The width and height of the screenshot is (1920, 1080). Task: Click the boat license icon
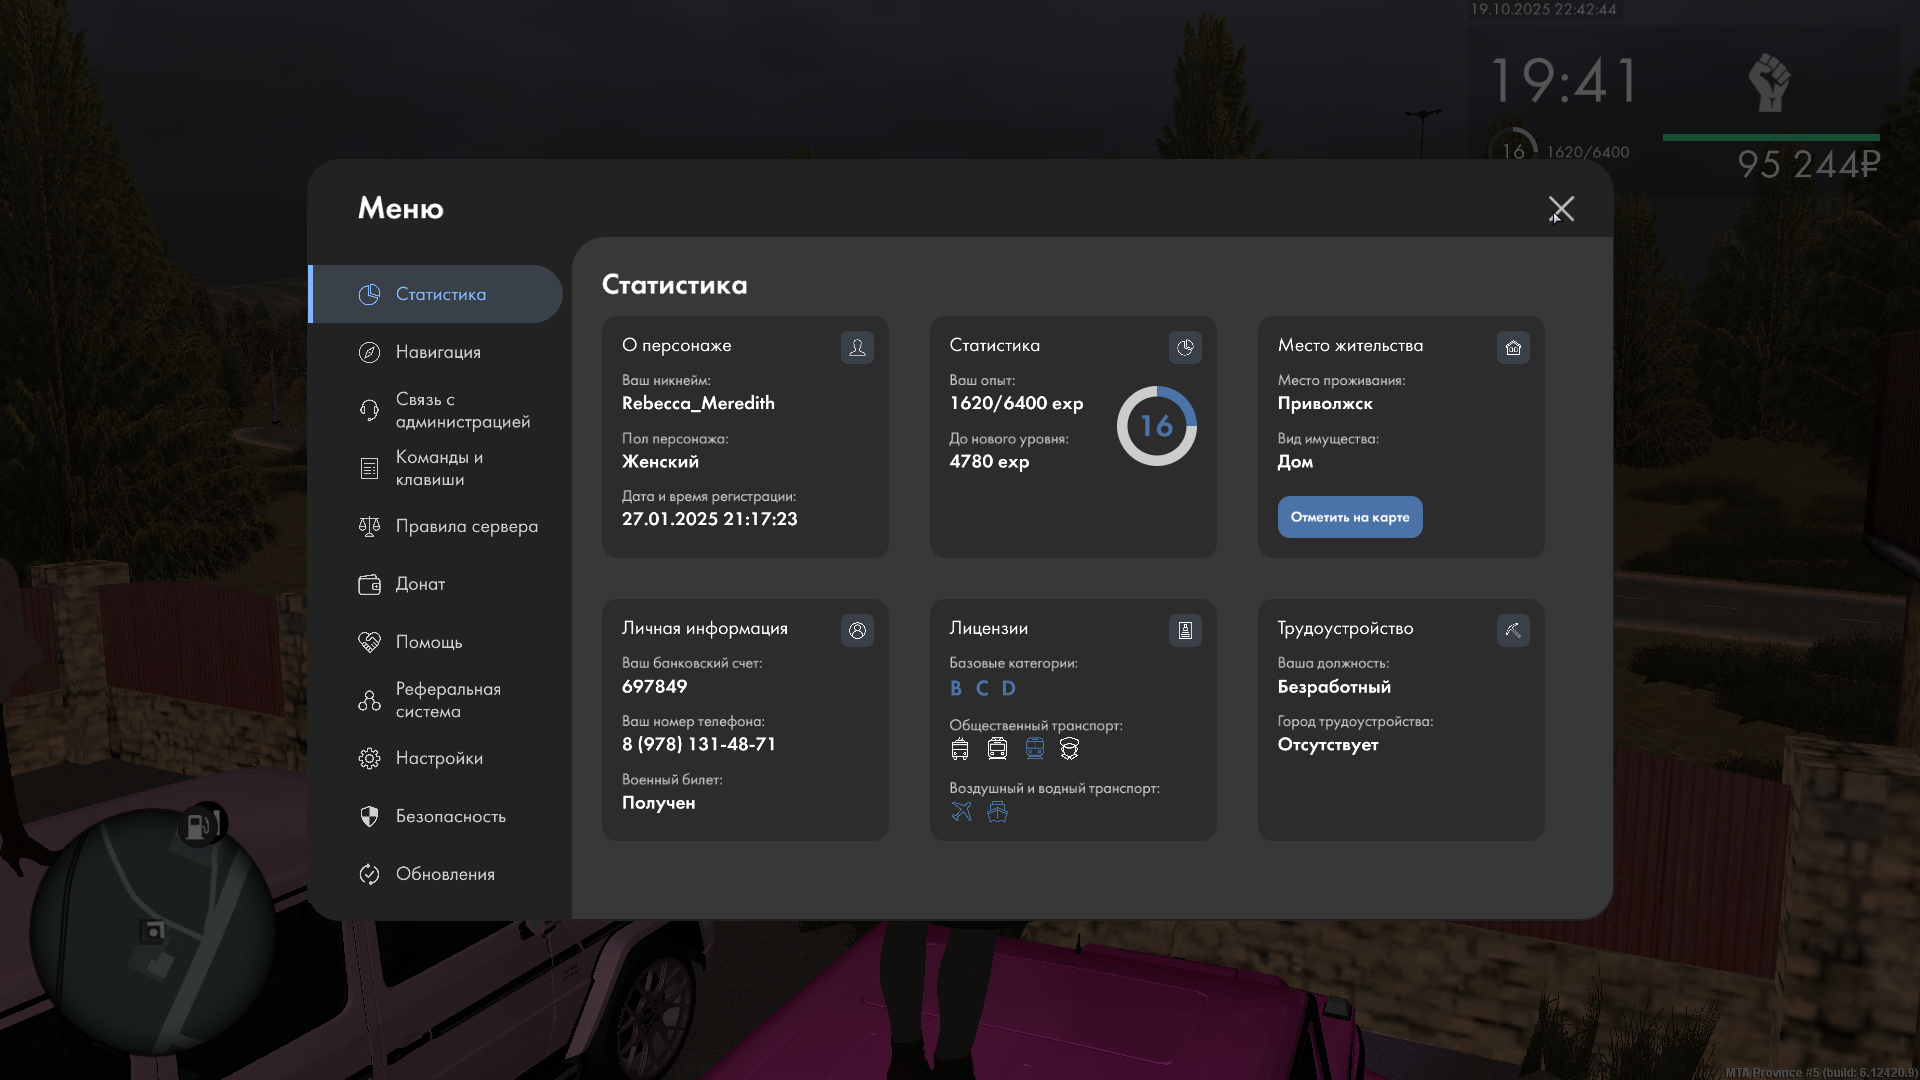(x=997, y=811)
